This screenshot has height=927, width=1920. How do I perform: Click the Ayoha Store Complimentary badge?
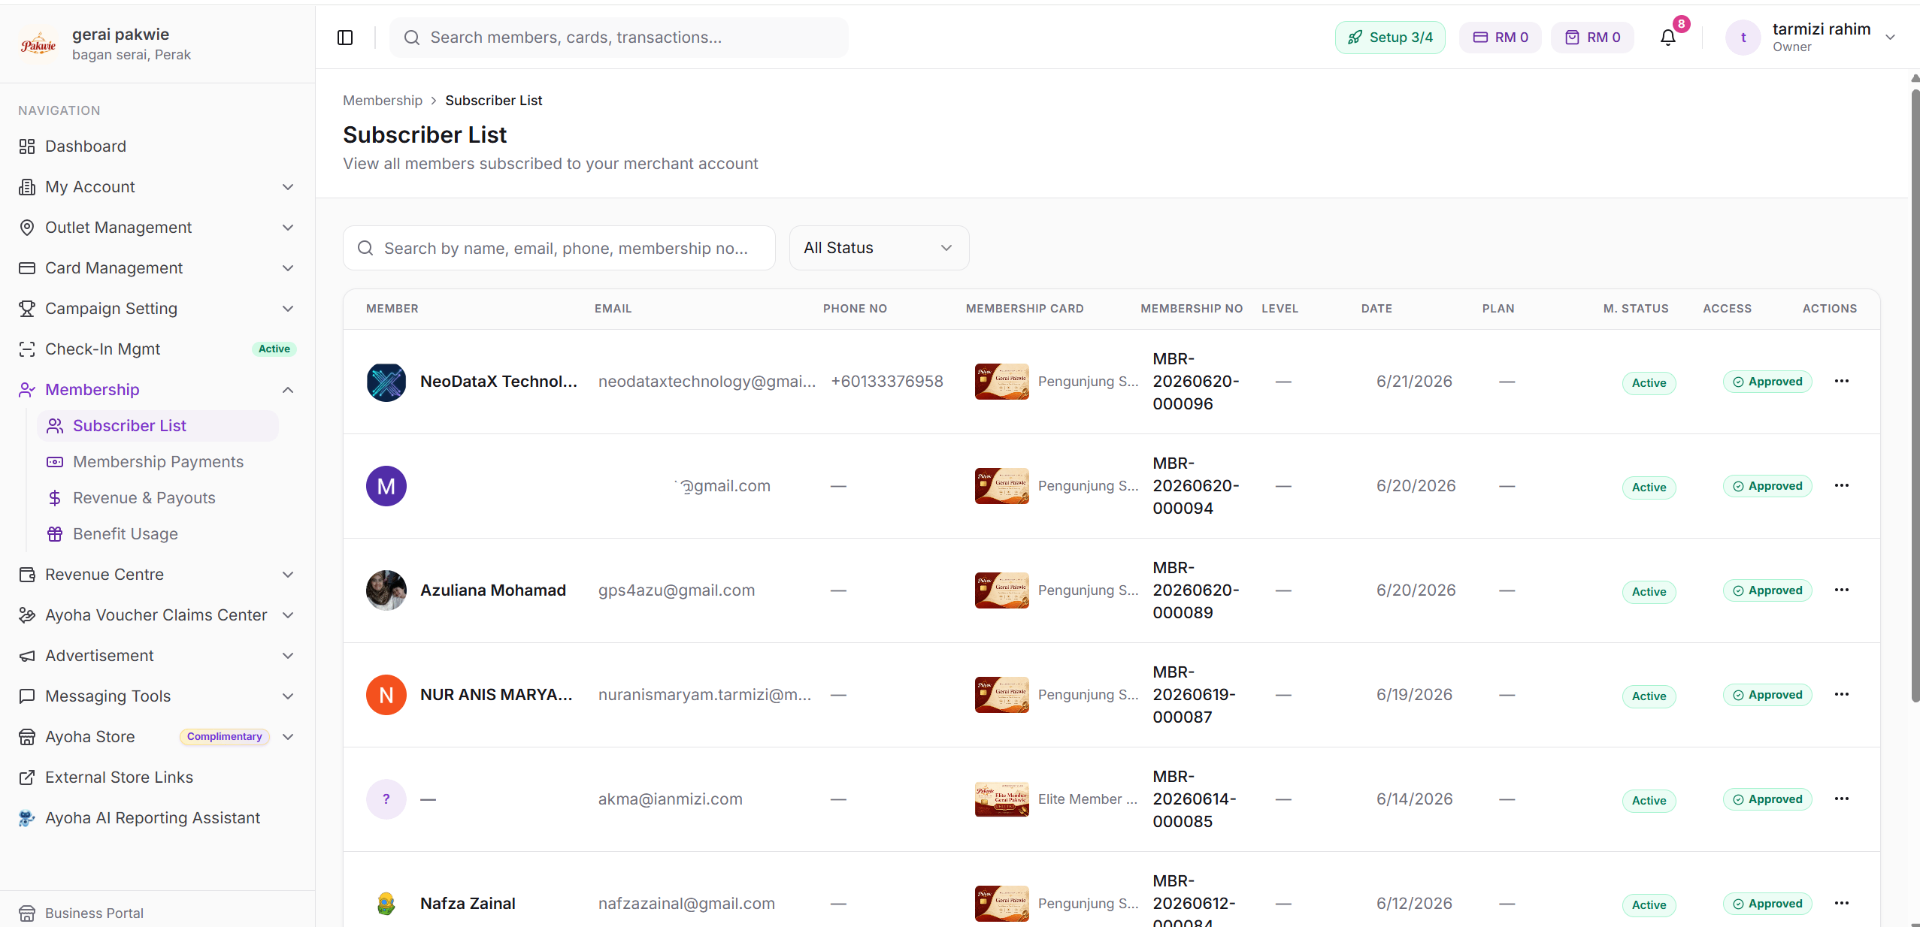tap(224, 737)
